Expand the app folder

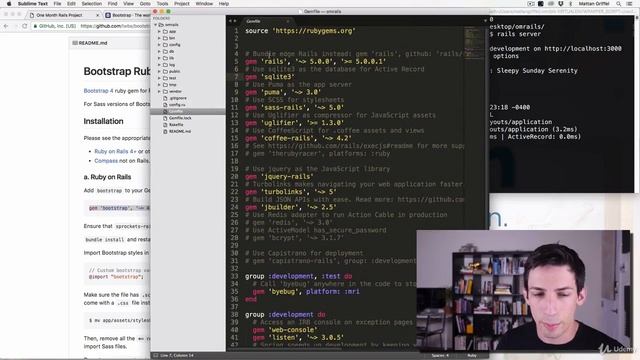[159, 31]
